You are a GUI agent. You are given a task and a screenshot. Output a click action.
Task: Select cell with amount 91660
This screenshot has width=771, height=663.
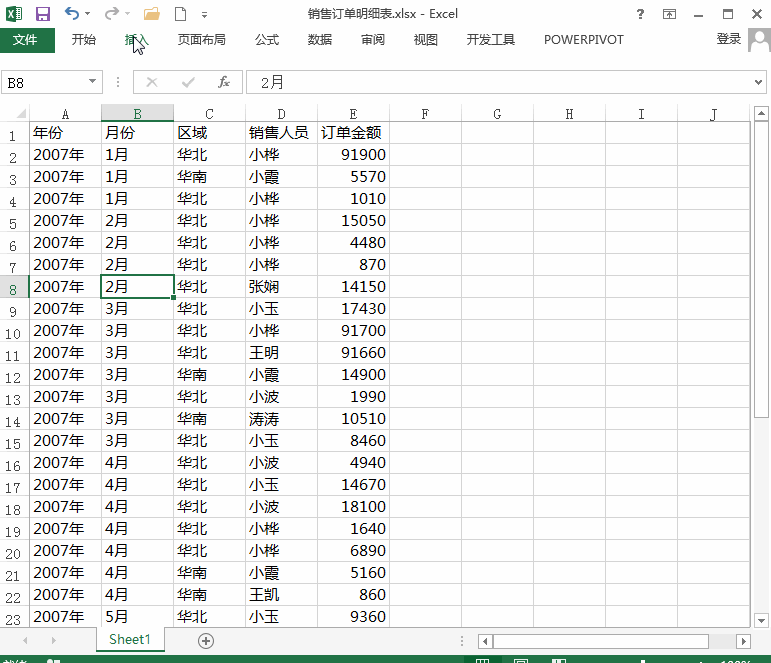[353, 353]
